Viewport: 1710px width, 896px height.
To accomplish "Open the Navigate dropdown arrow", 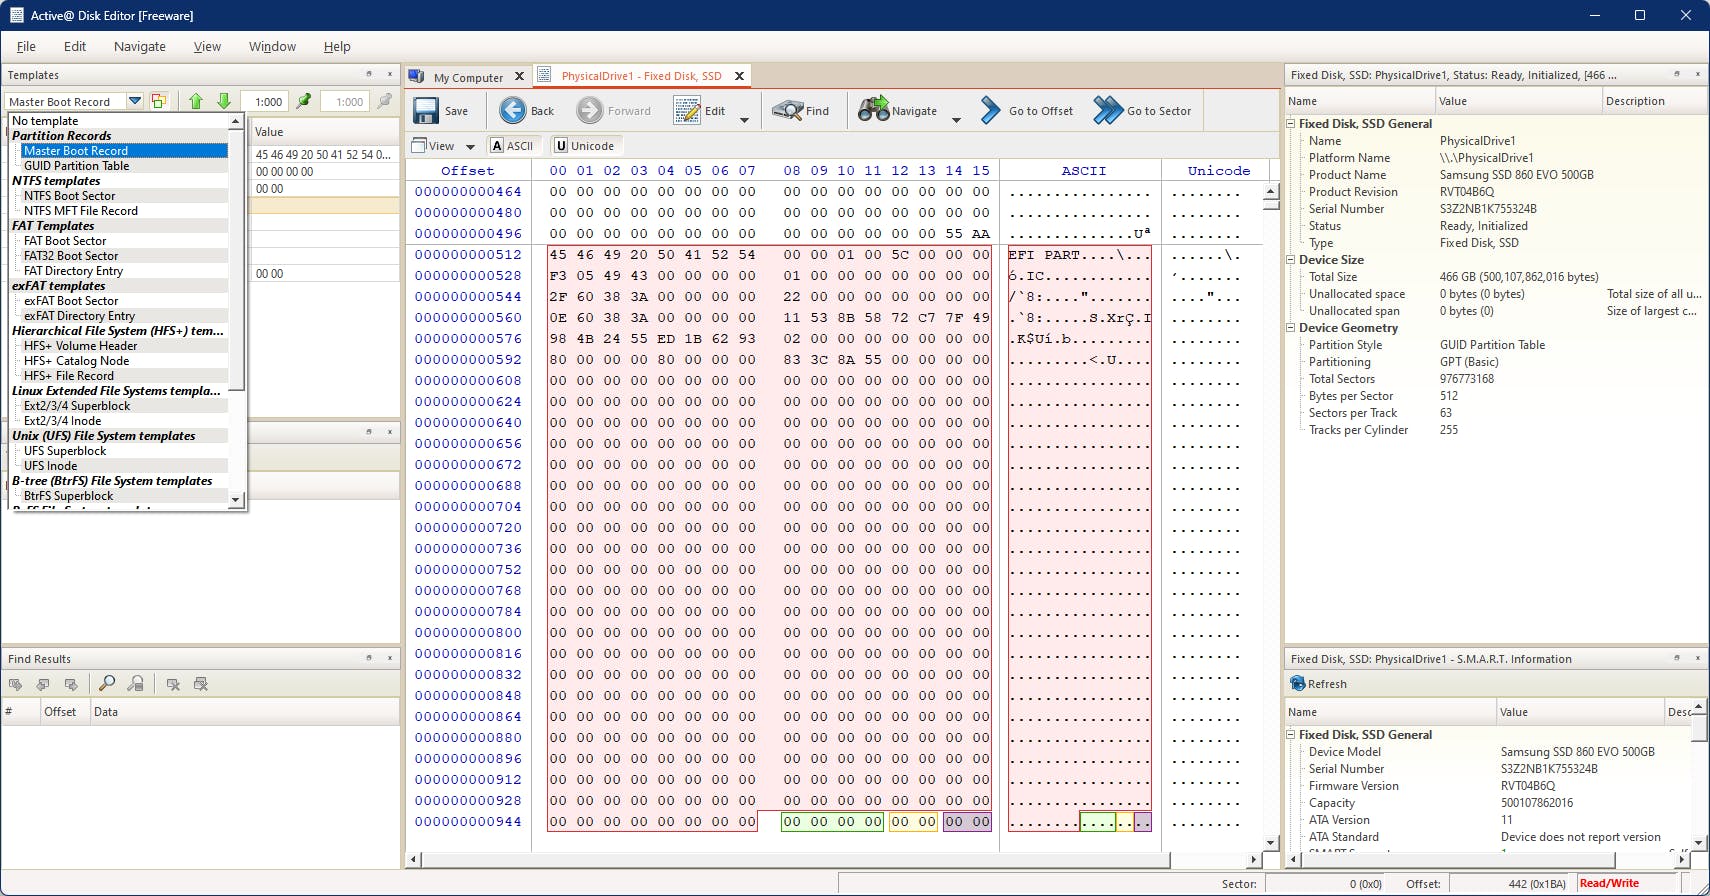I will click(x=956, y=120).
